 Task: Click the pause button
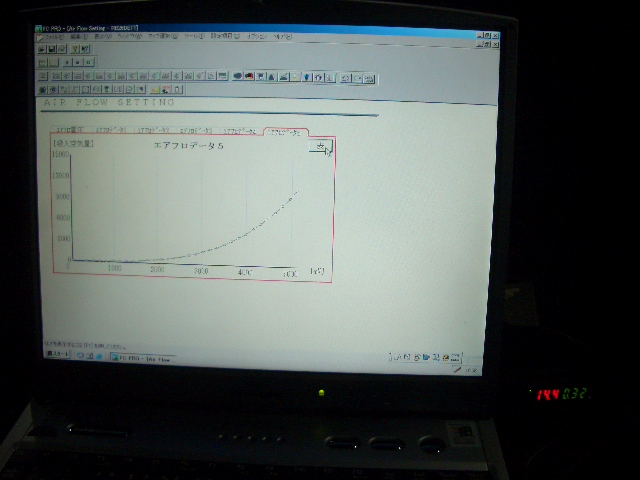[89, 62]
